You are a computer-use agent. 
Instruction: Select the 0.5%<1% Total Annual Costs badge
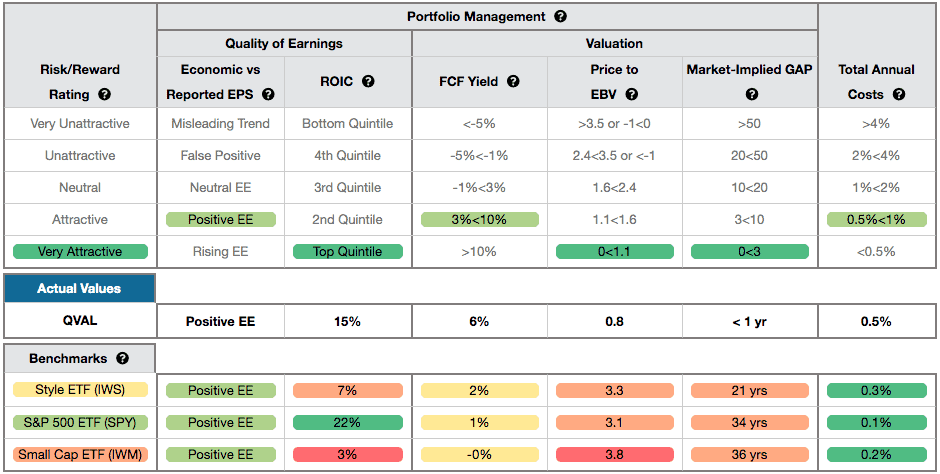click(876, 219)
